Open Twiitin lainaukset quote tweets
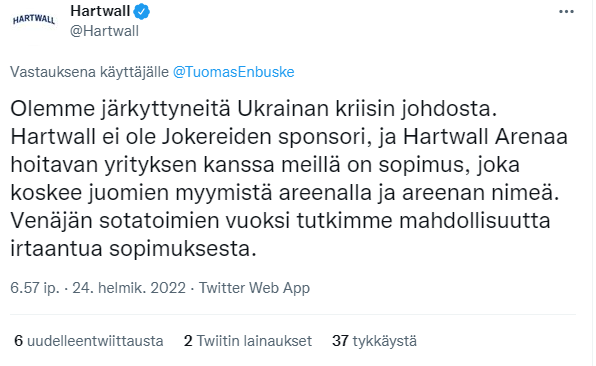Viewport: 596px width, 366px height. [x=248, y=341]
